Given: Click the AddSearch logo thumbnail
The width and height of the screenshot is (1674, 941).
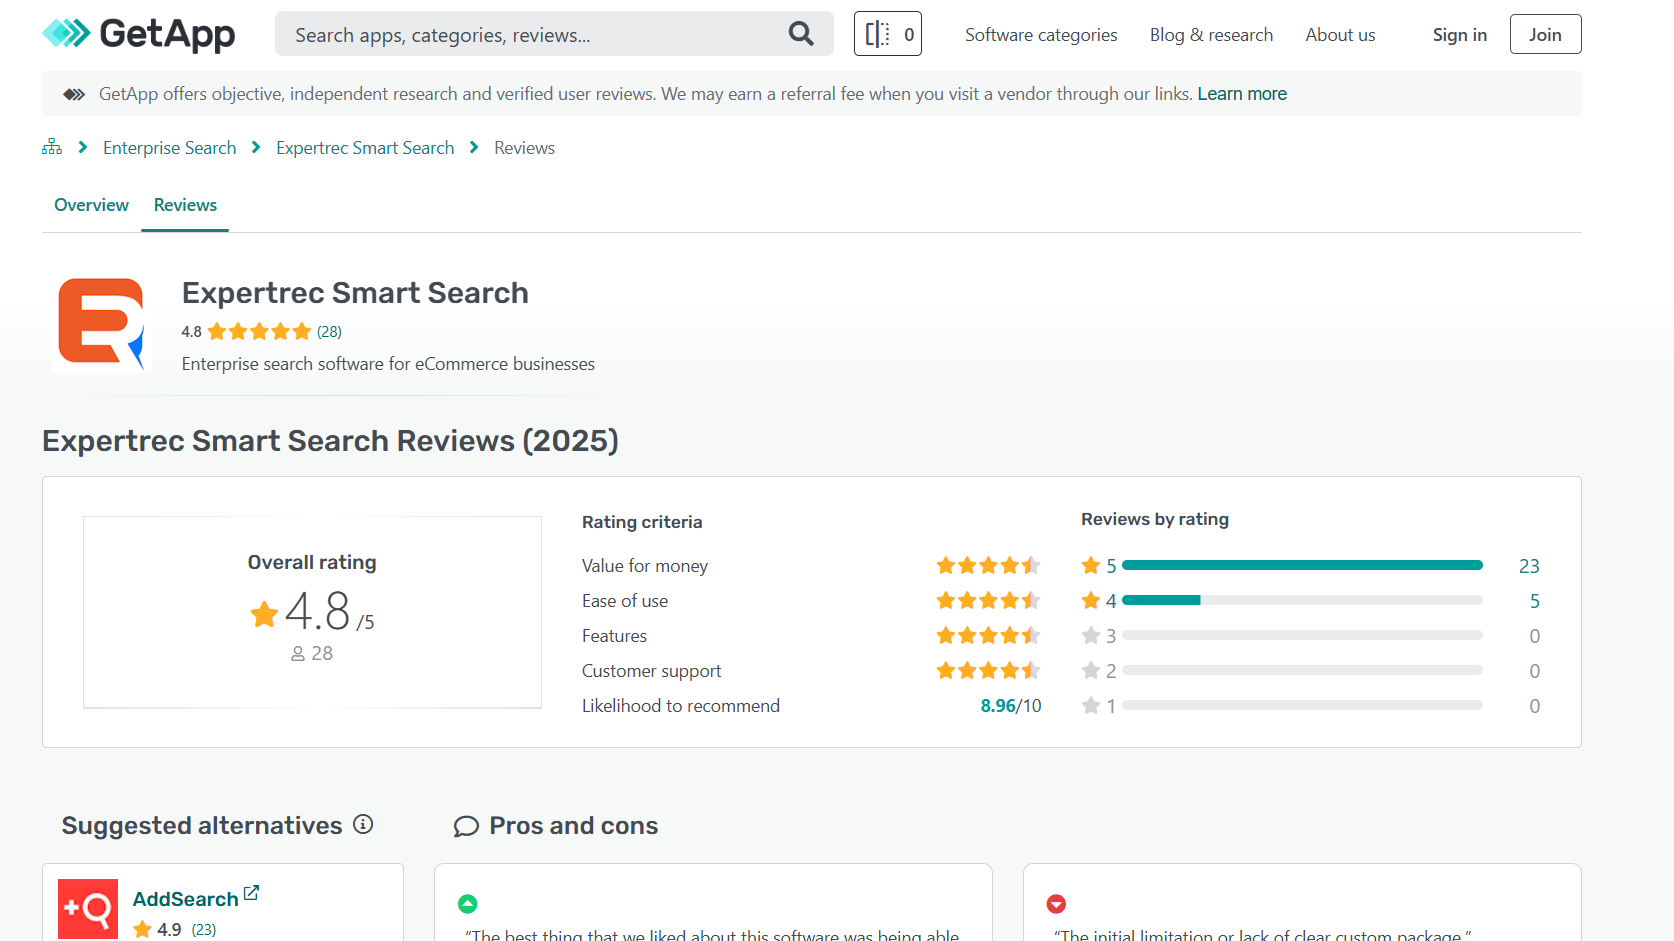Looking at the screenshot, I should coord(88,908).
